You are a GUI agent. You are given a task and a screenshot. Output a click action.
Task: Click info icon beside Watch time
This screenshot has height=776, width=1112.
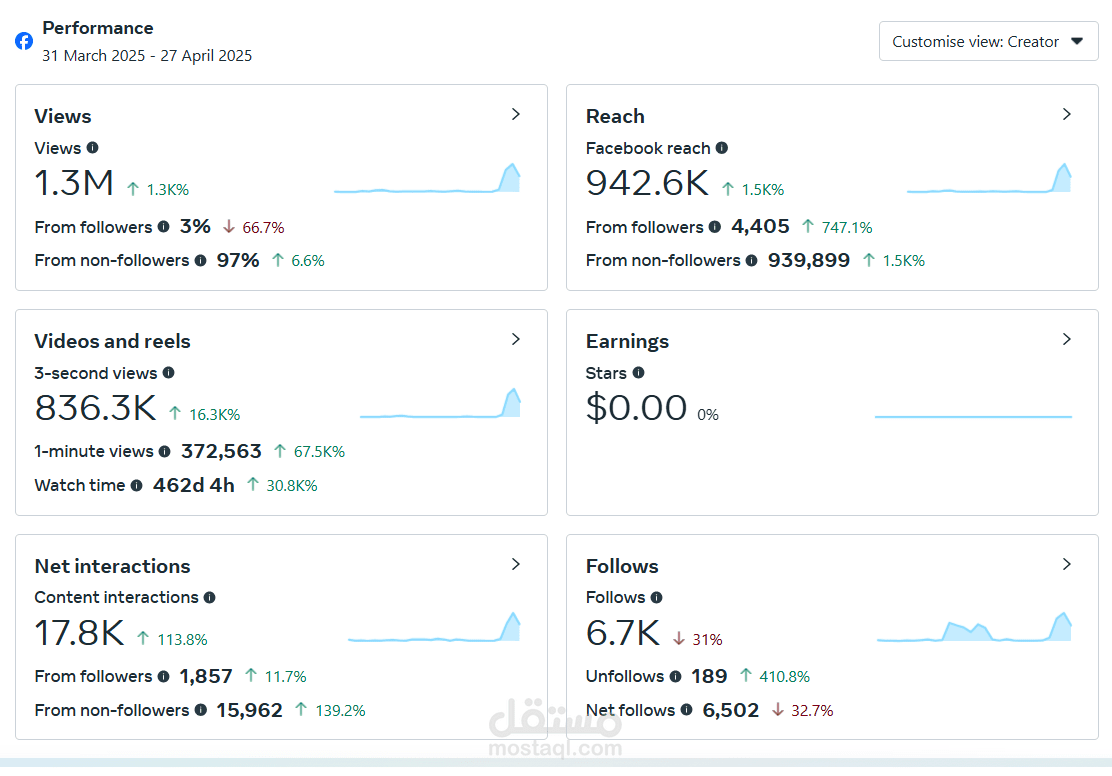click(x=136, y=485)
